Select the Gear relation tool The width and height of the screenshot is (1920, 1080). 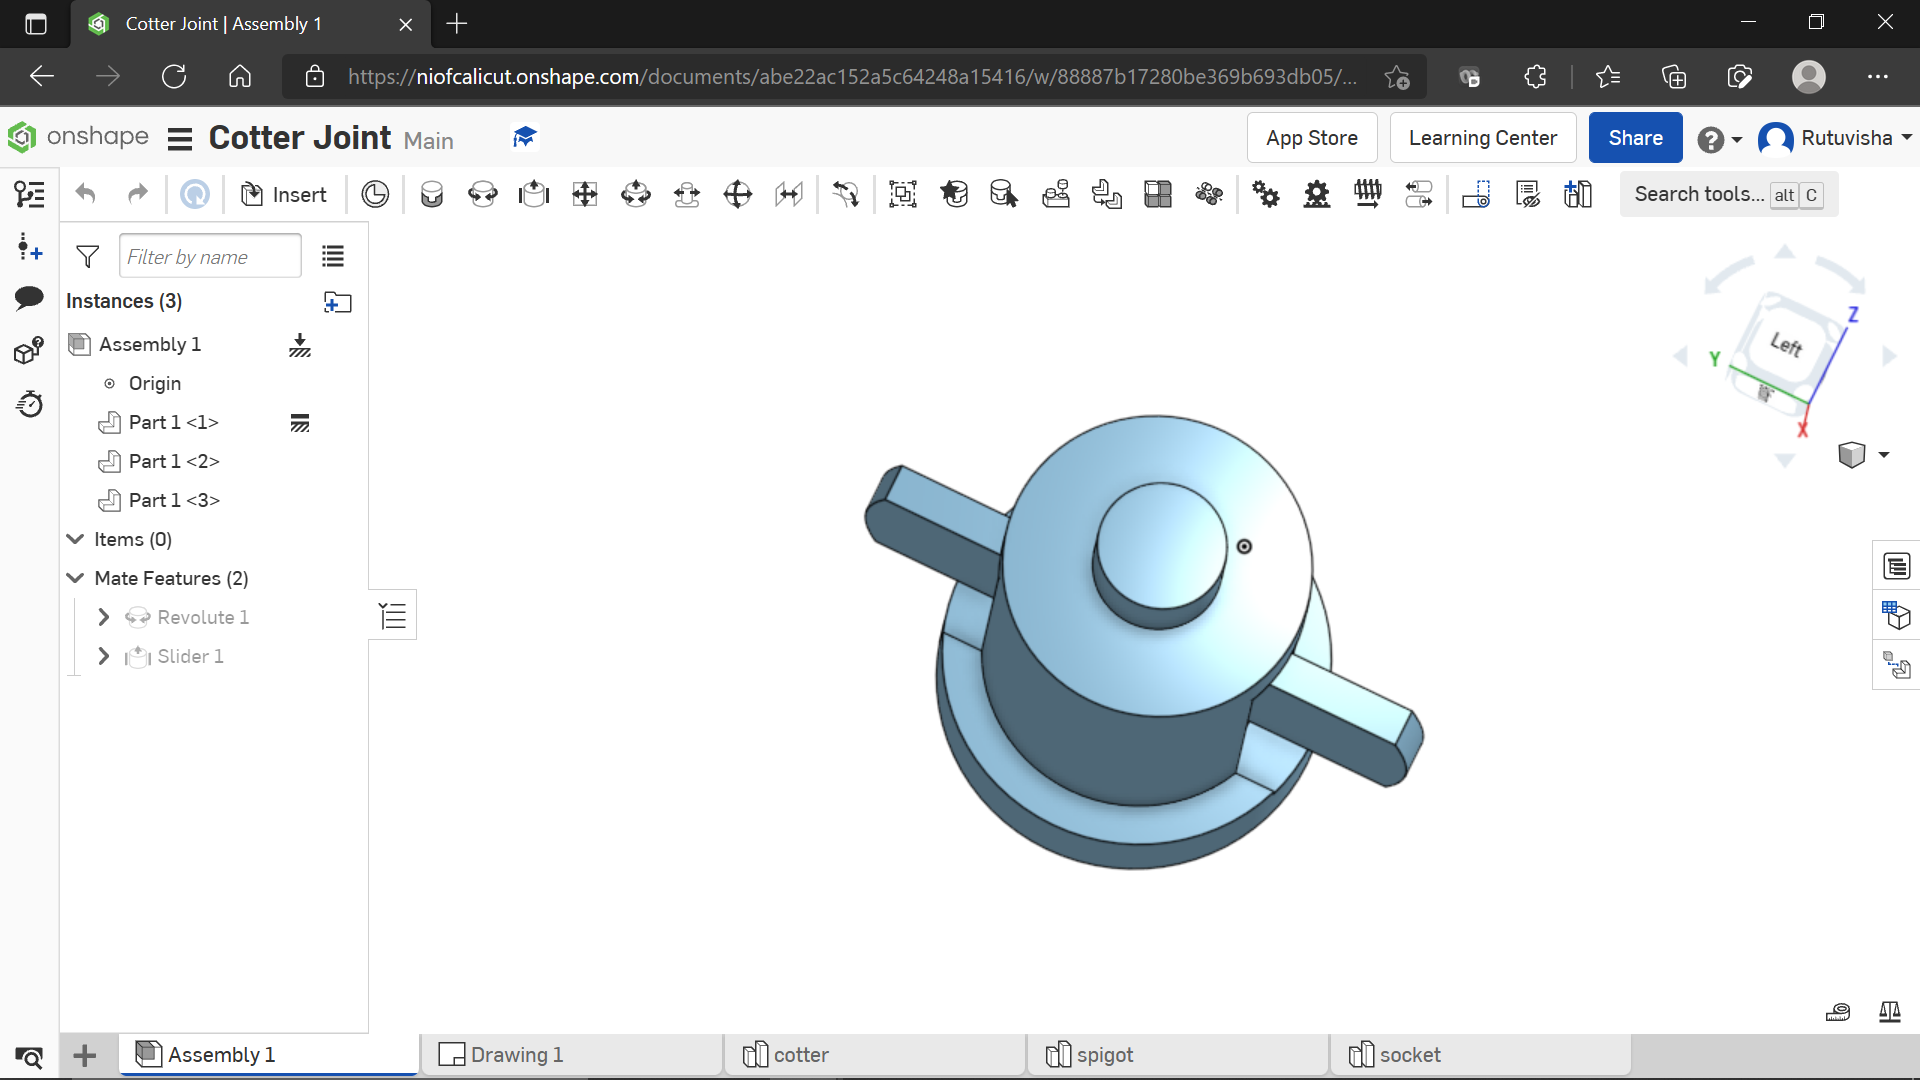[1266, 194]
